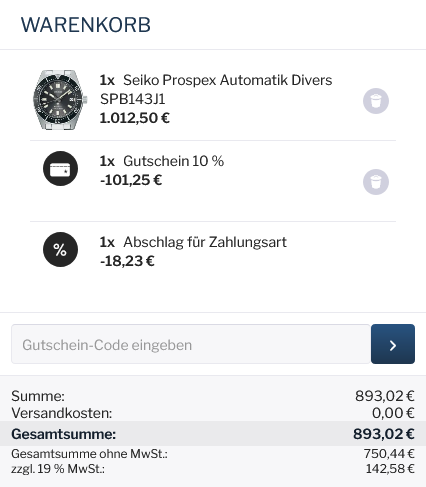Screen dimensions: 426x487
Task: Select the Gutschein 10 % item label
Action: coord(173,161)
